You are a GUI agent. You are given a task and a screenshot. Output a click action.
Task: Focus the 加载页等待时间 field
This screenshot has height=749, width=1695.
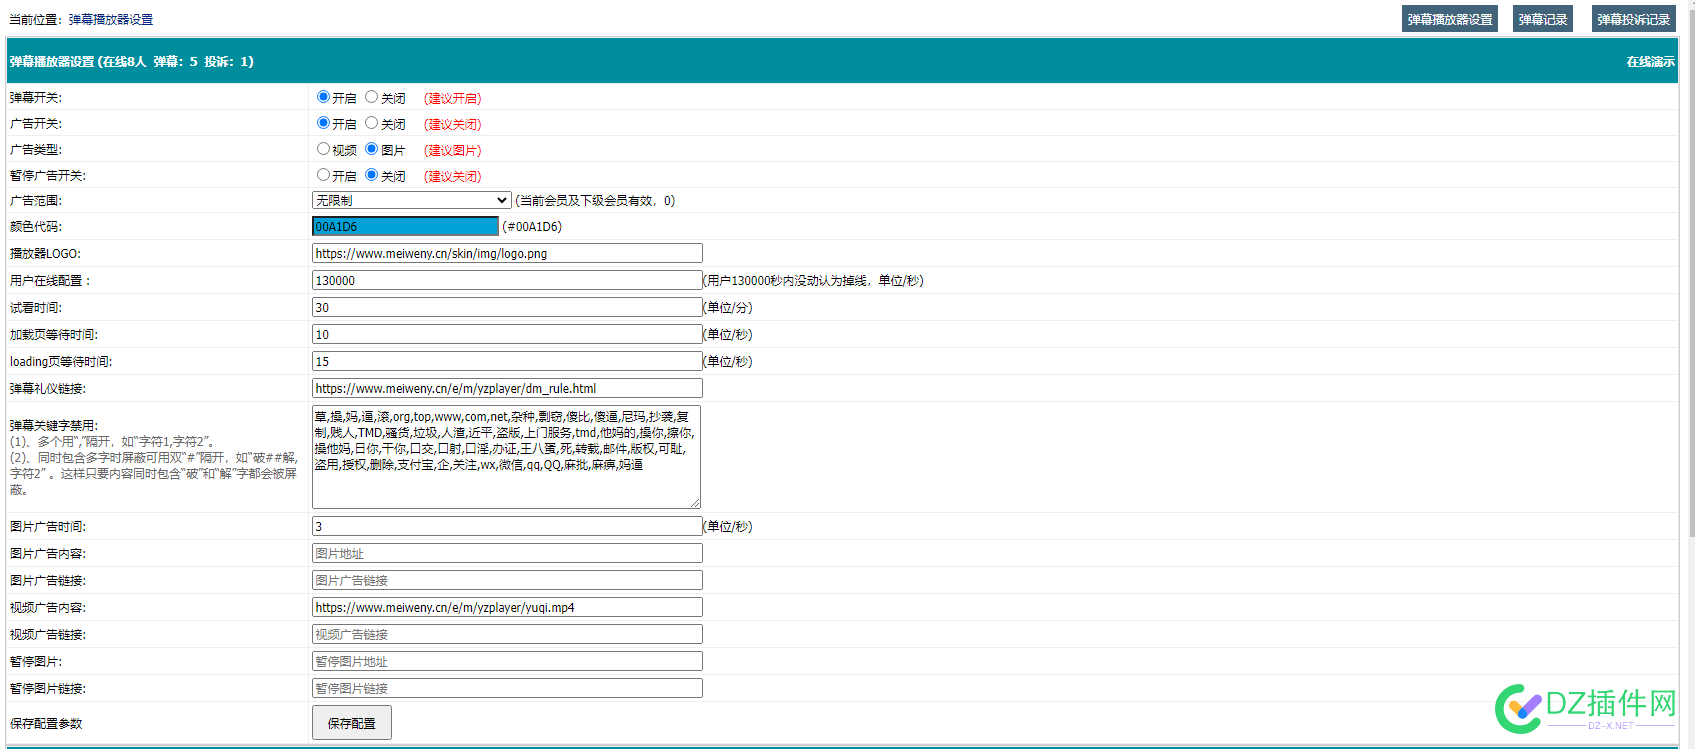pos(507,334)
